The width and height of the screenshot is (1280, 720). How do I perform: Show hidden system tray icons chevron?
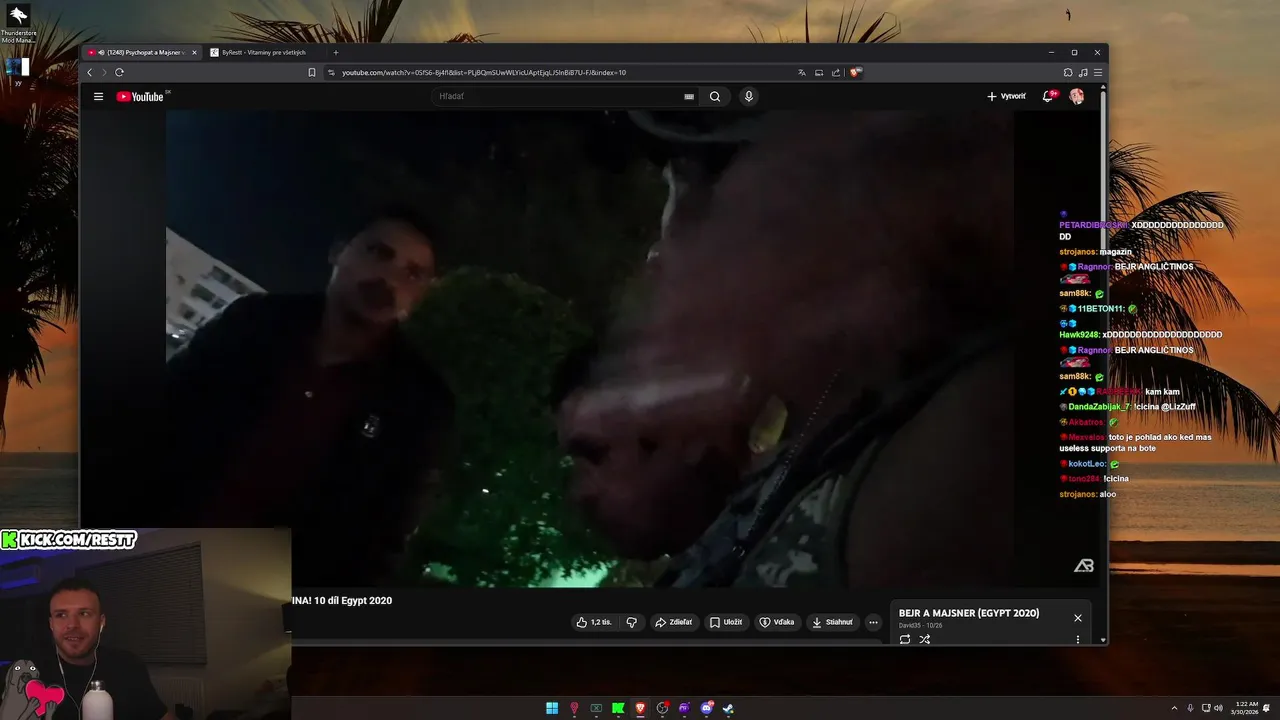click(1174, 708)
